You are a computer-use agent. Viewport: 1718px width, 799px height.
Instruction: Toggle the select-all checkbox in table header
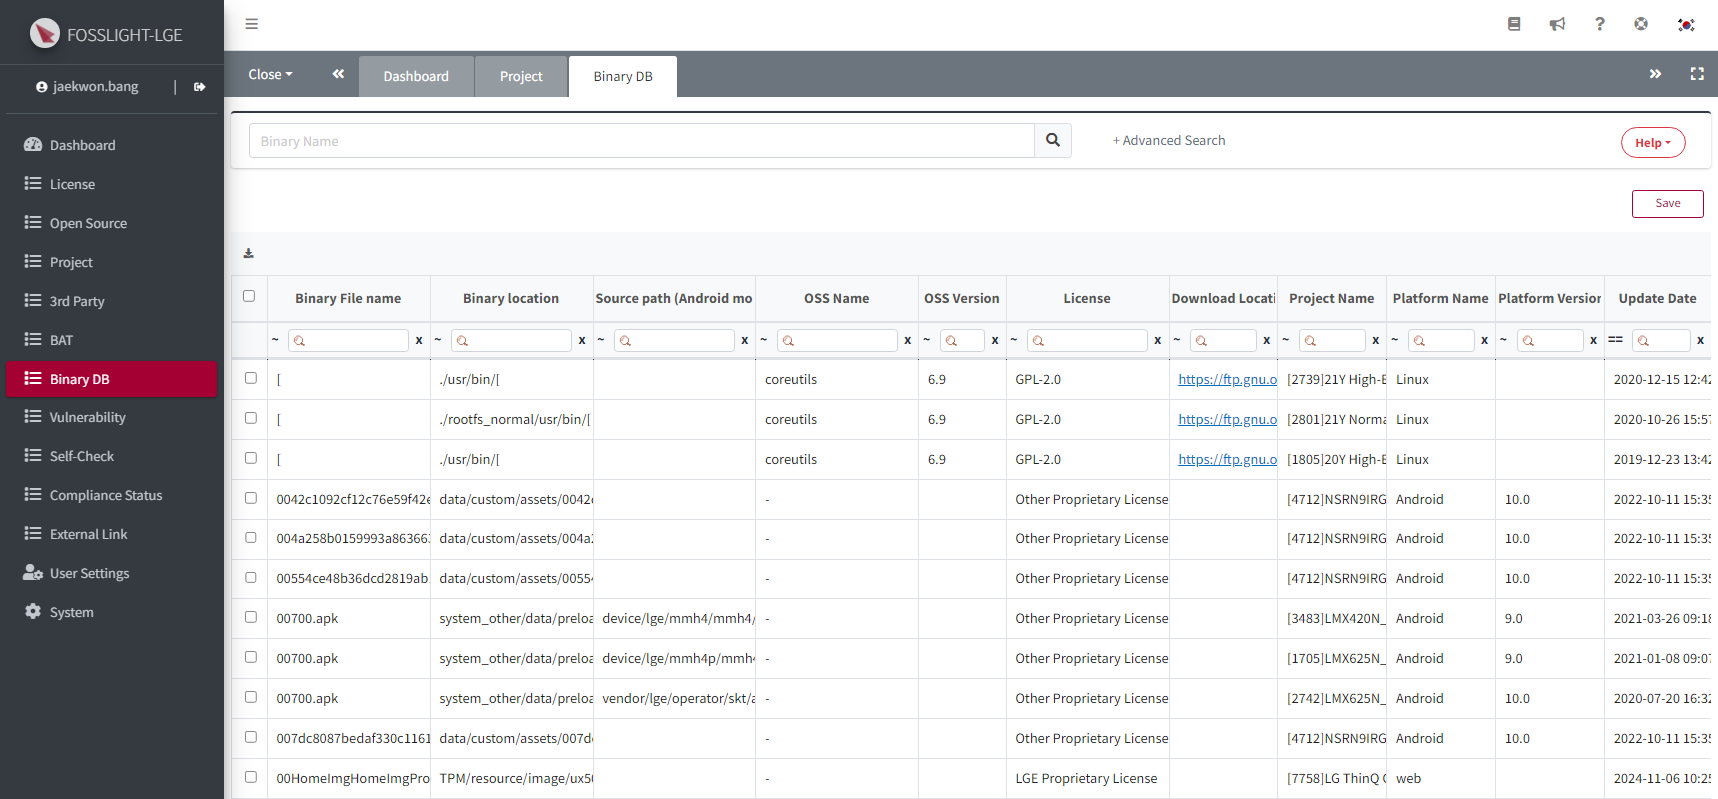[249, 296]
